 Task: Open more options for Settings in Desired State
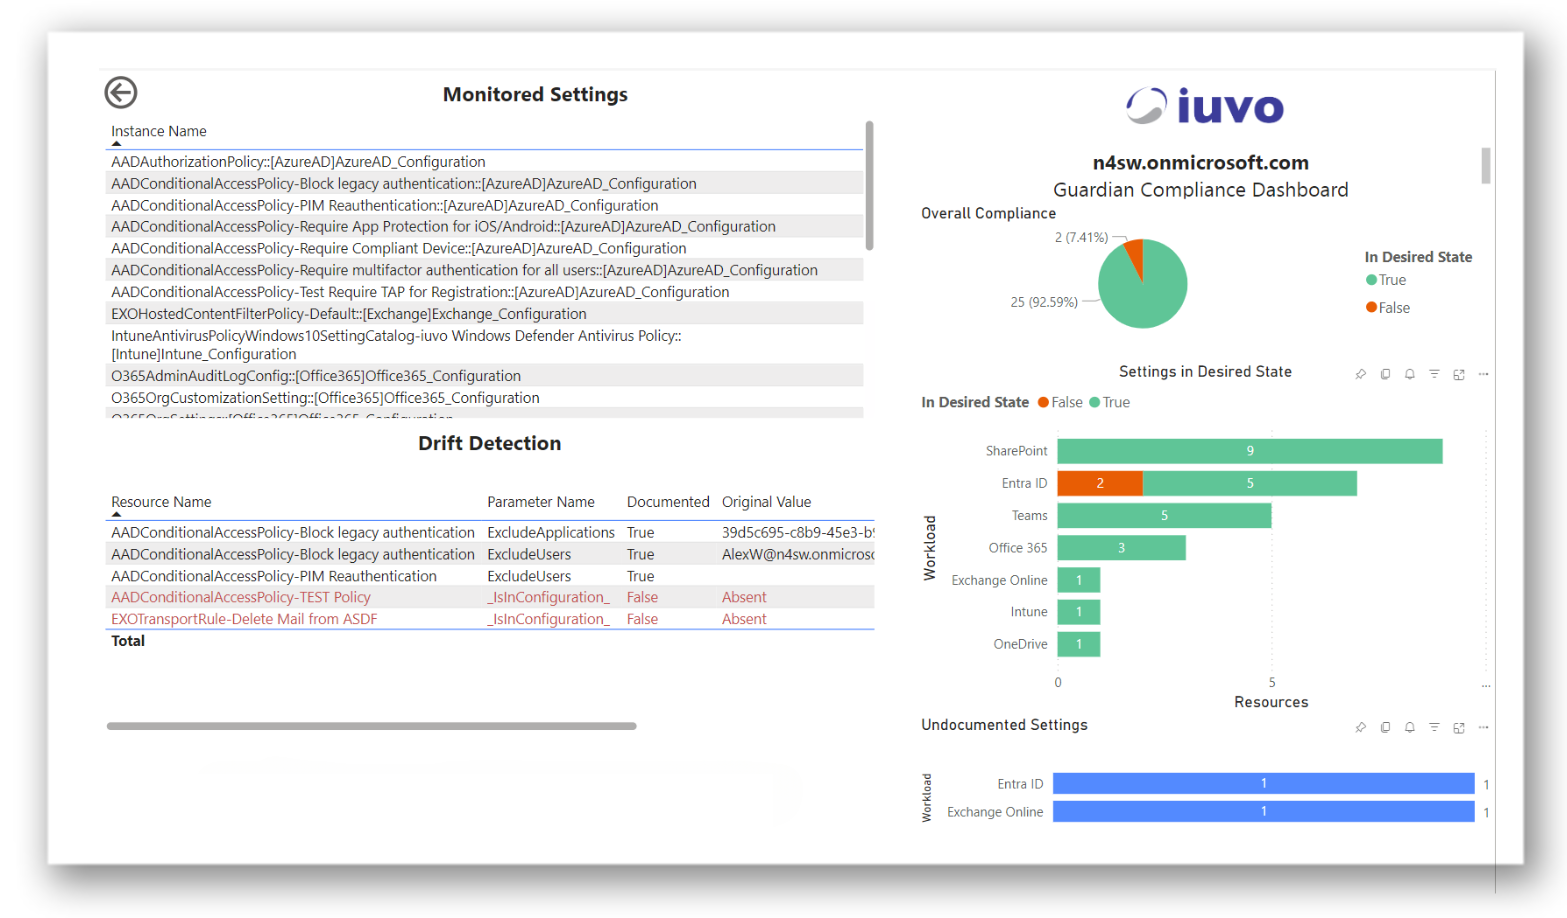[1483, 374]
